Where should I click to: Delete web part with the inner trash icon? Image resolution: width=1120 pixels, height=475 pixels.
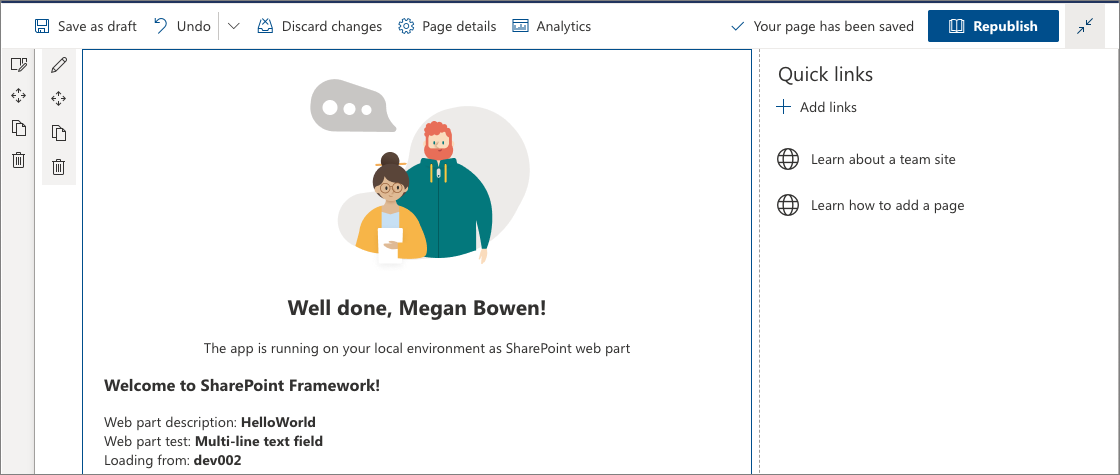[59, 167]
